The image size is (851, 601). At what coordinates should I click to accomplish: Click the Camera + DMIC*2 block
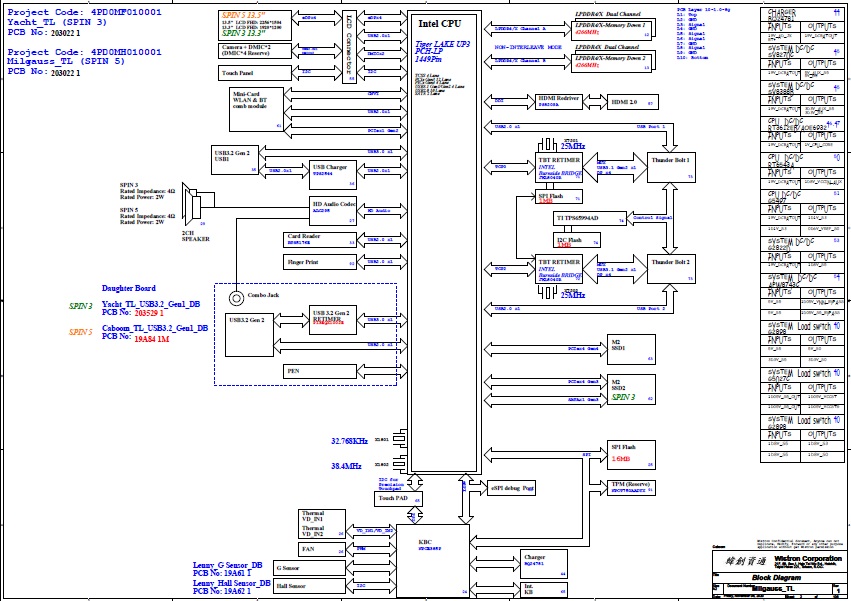pyautogui.click(x=255, y=51)
